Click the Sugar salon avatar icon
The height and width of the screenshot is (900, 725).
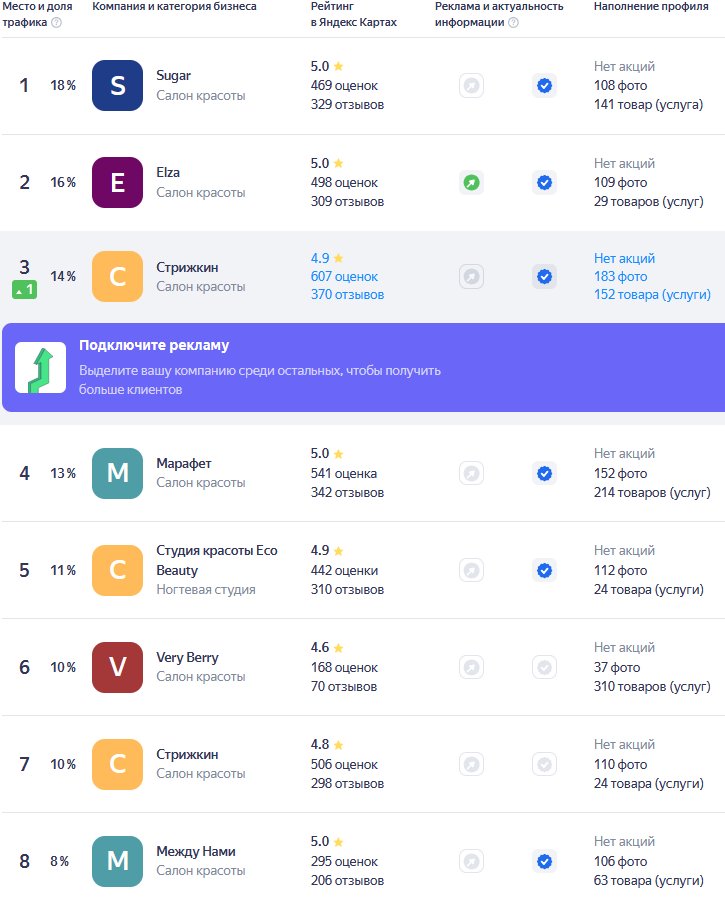tap(117, 85)
